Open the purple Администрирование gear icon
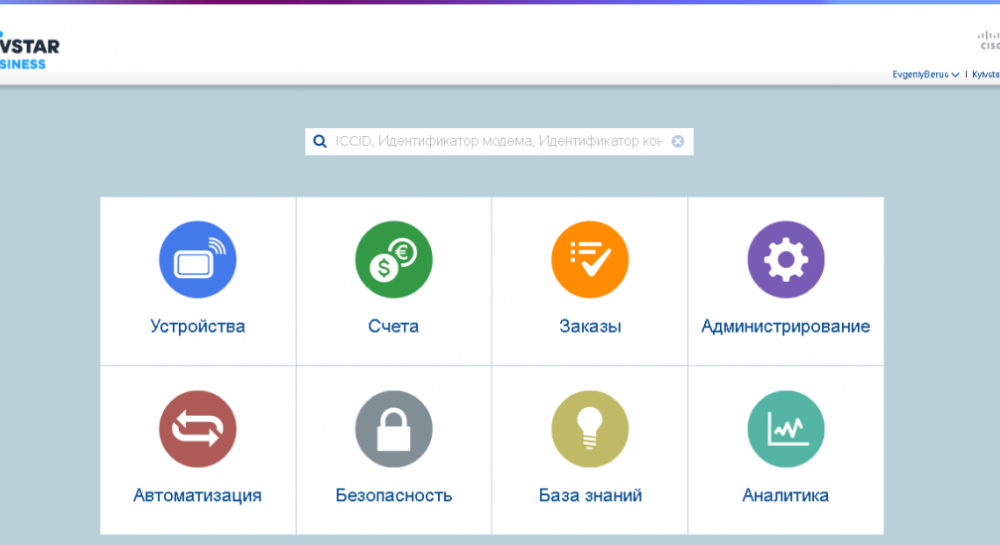 pyautogui.click(x=785, y=259)
